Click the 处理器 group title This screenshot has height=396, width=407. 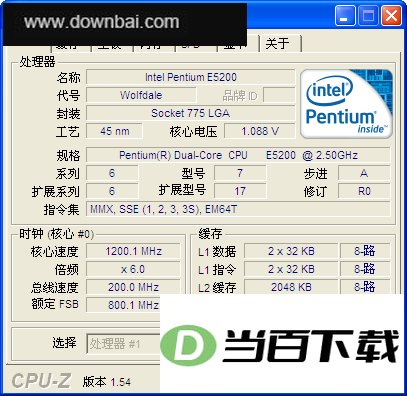(37, 62)
